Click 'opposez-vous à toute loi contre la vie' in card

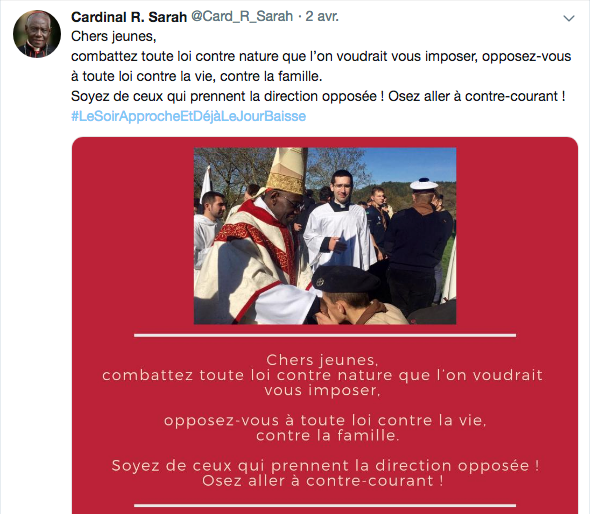click(x=325, y=420)
